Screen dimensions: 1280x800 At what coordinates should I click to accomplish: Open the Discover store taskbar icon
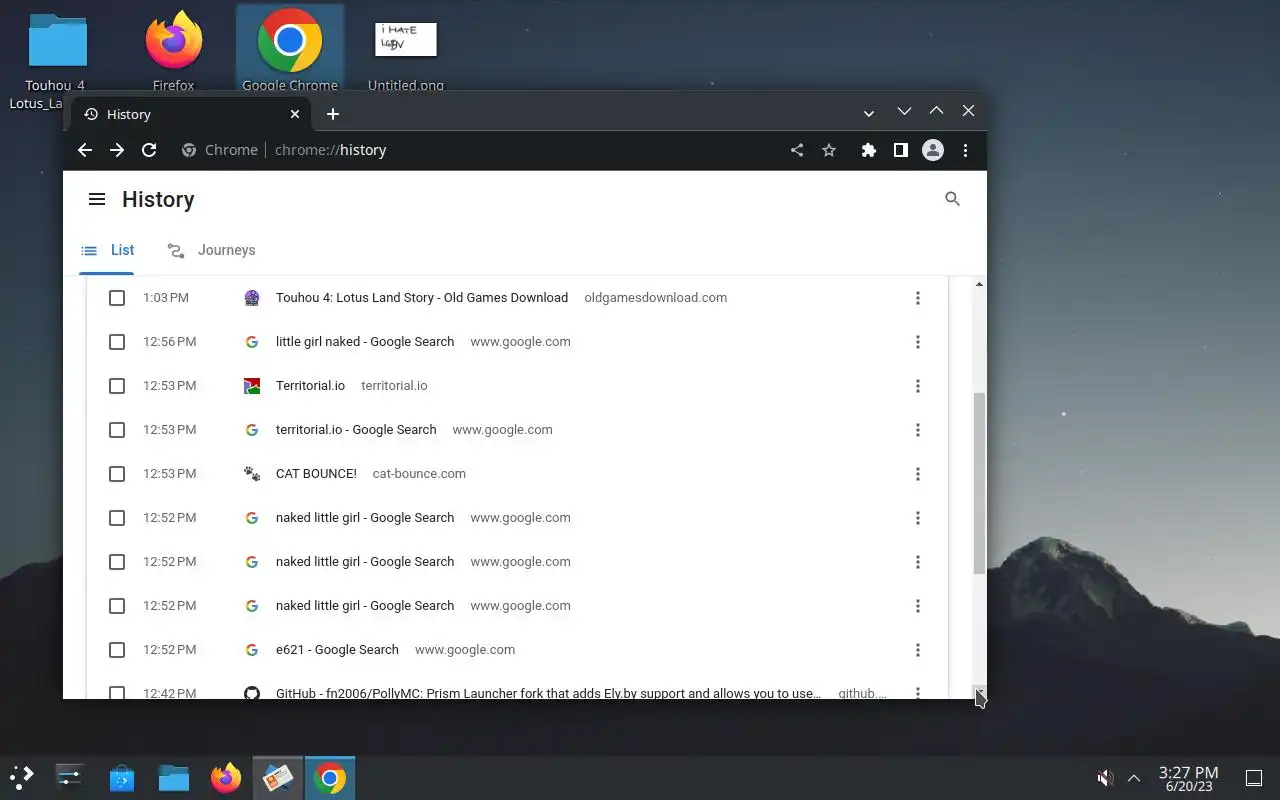122,777
